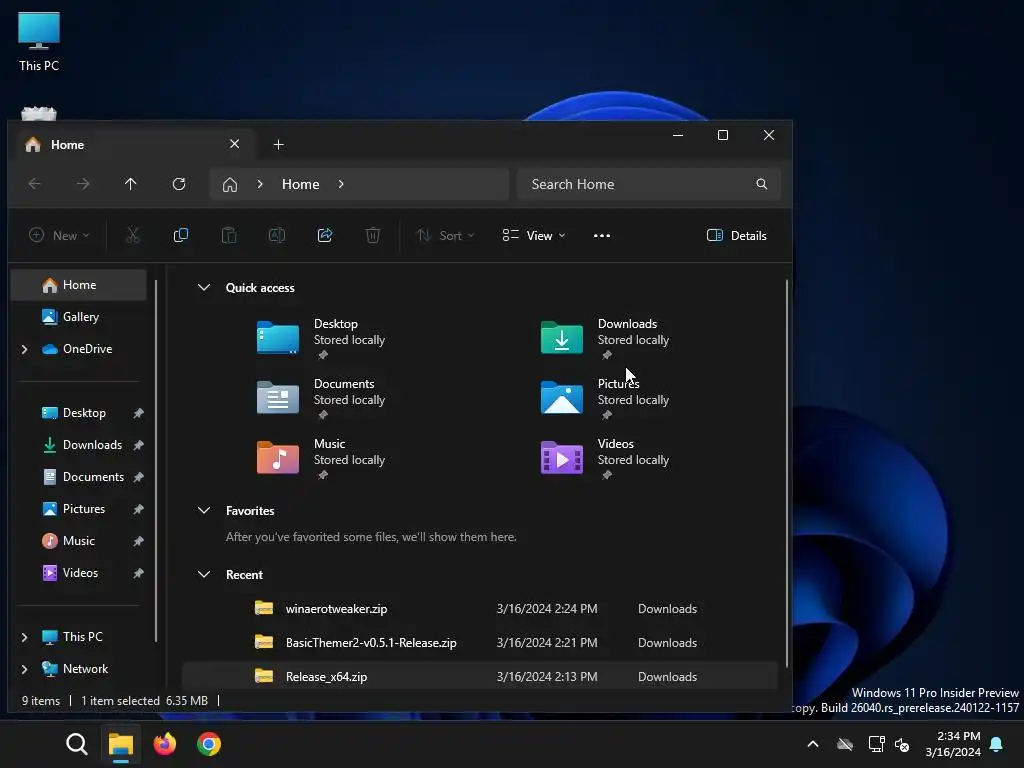Click the notification bell in system tray
Screen dimensions: 1024x768
(x=997, y=744)
